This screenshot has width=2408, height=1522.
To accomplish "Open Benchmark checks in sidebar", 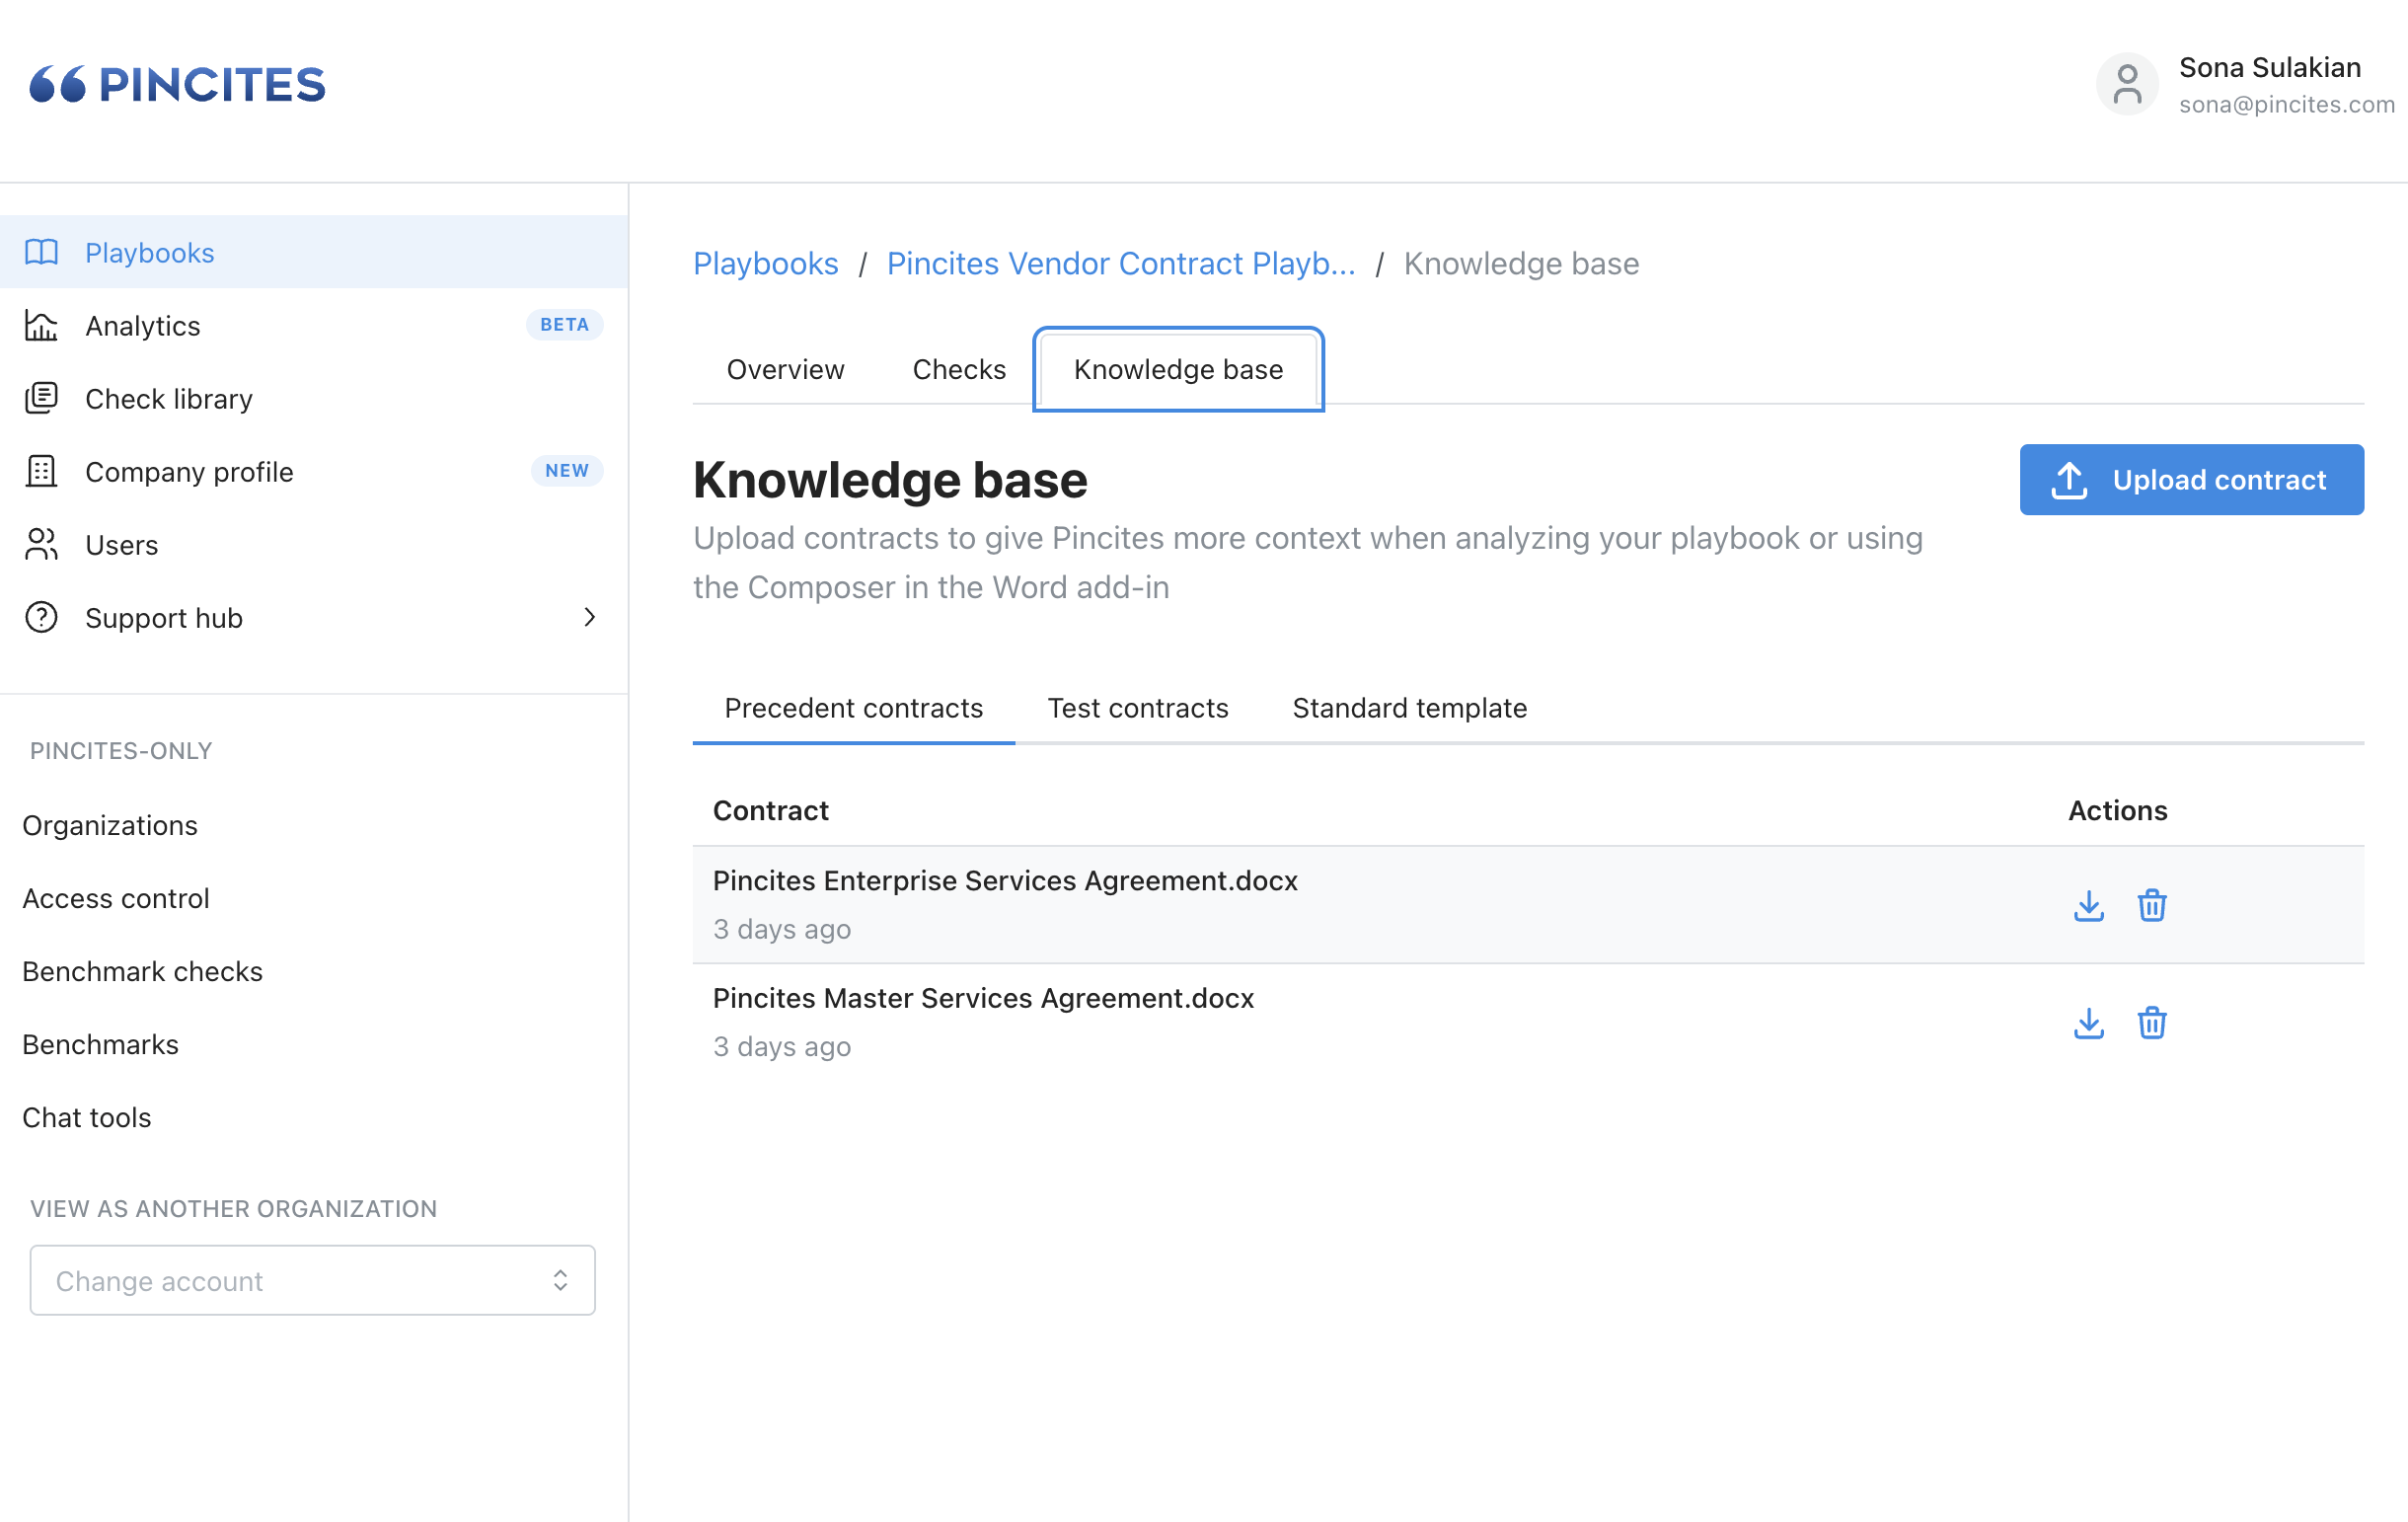I will point(142,972).
